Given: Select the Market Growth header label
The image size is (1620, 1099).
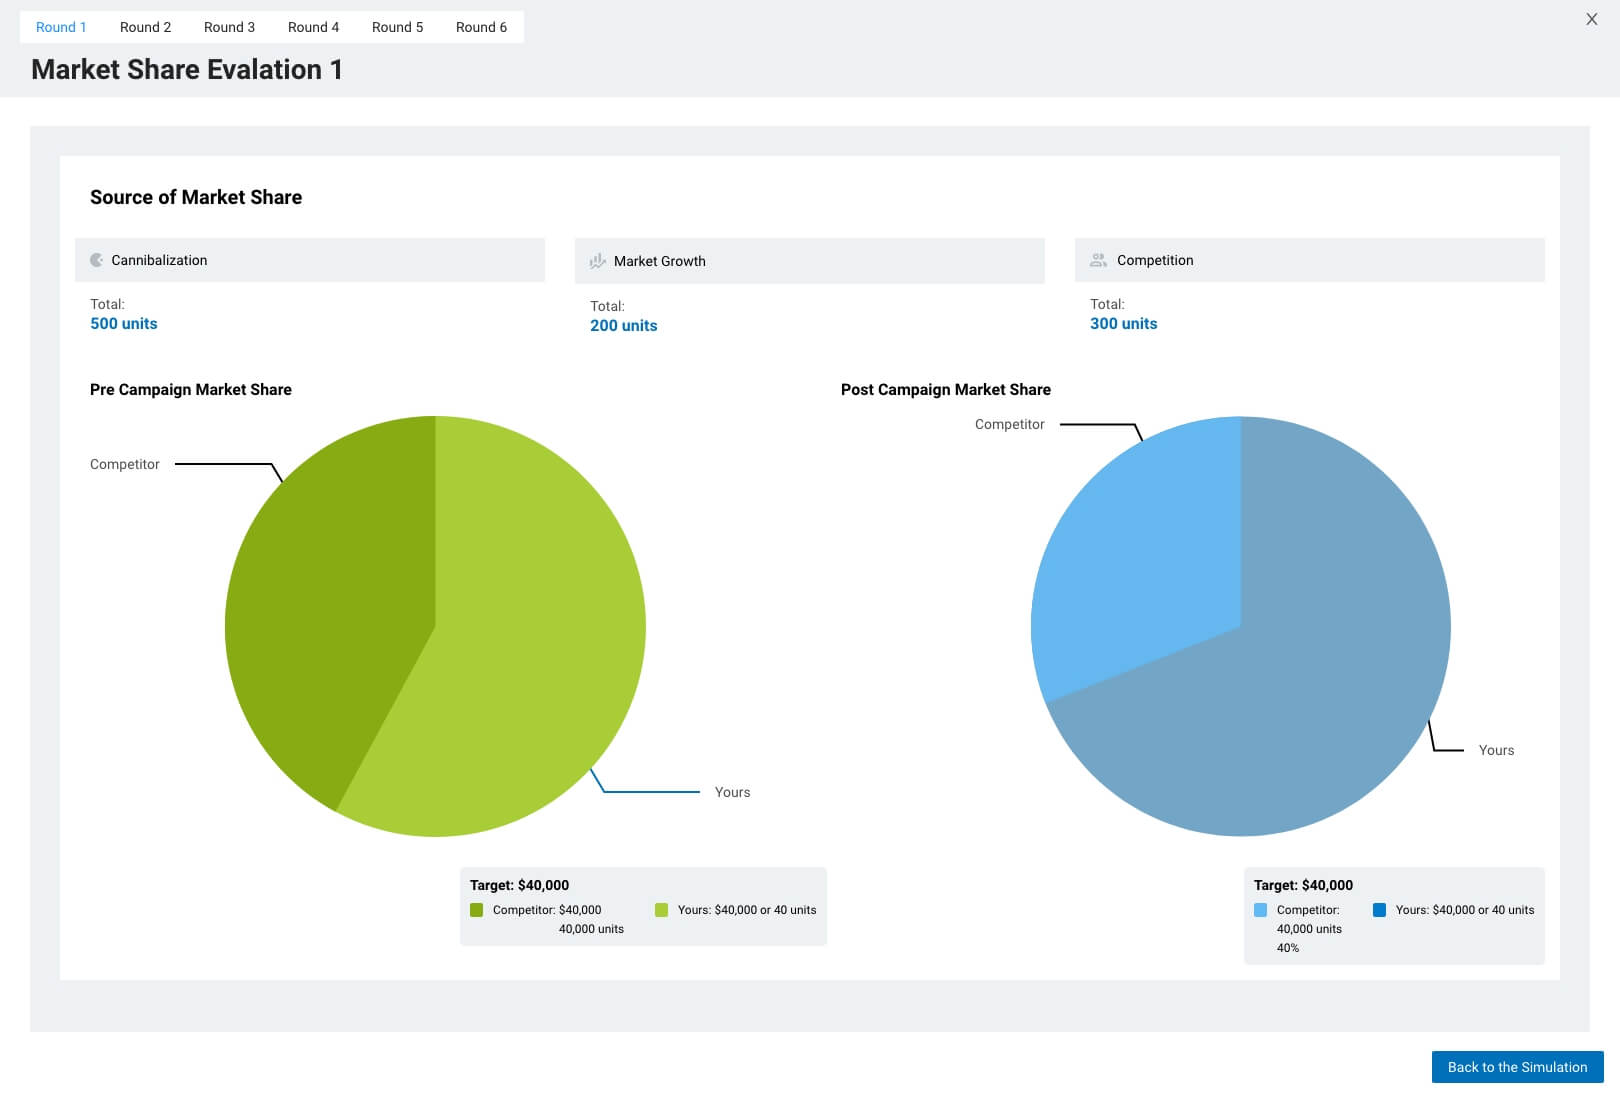Looking at the screenshot, I should (660, 261).
